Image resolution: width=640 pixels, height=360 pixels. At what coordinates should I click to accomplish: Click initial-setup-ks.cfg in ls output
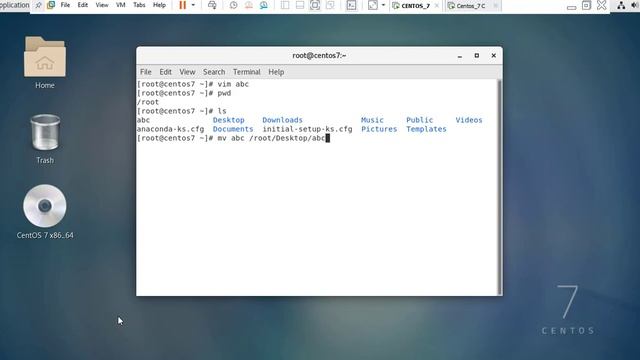(307, 129)
